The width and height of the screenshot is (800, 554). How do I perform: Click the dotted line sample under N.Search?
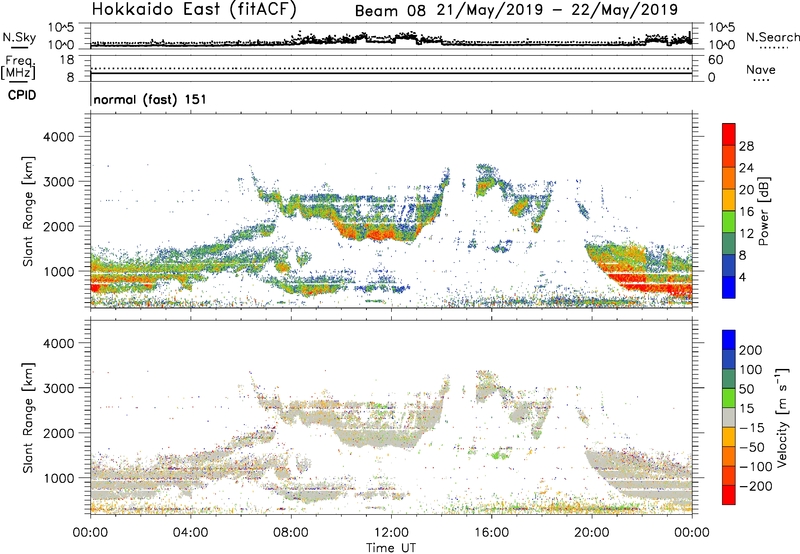pos(773,48)
